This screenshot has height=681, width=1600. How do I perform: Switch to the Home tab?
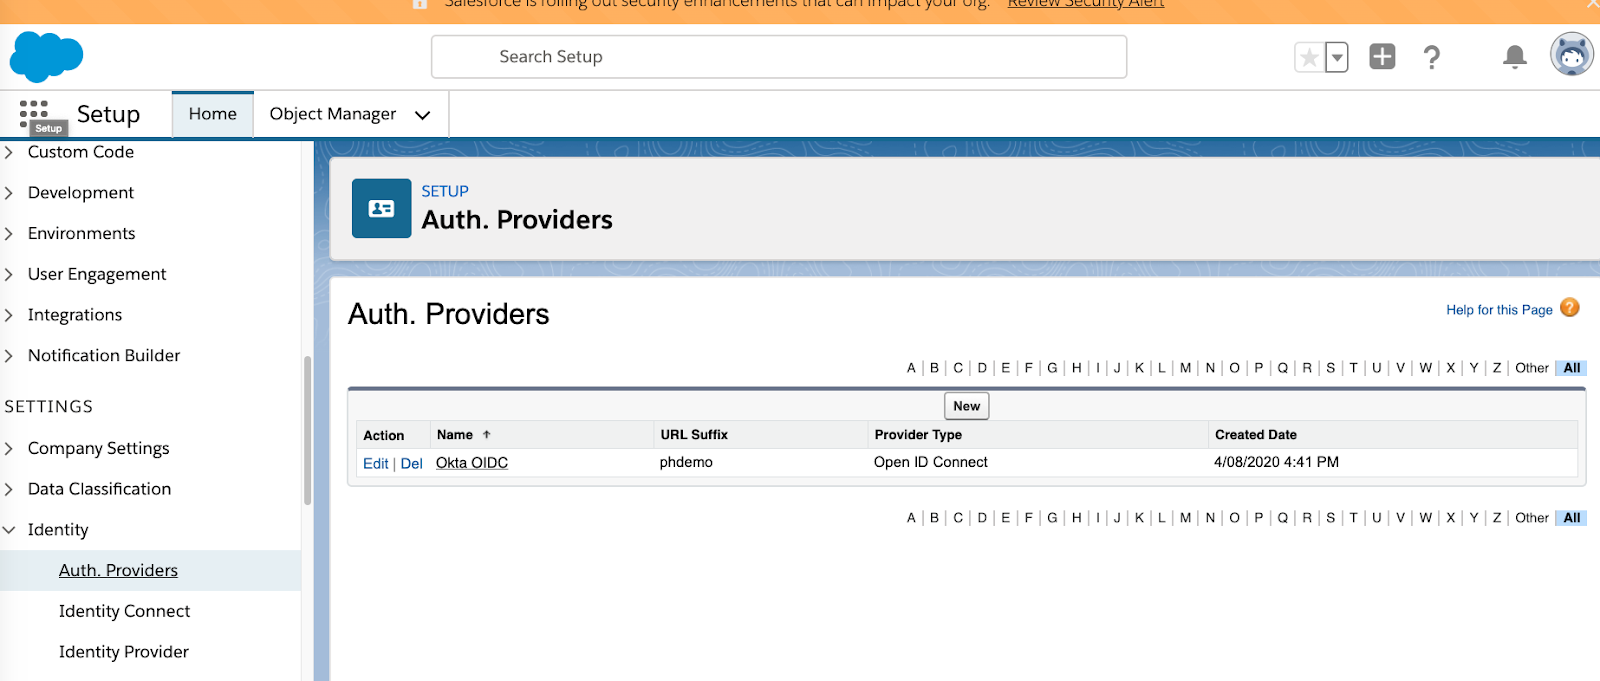212,114
